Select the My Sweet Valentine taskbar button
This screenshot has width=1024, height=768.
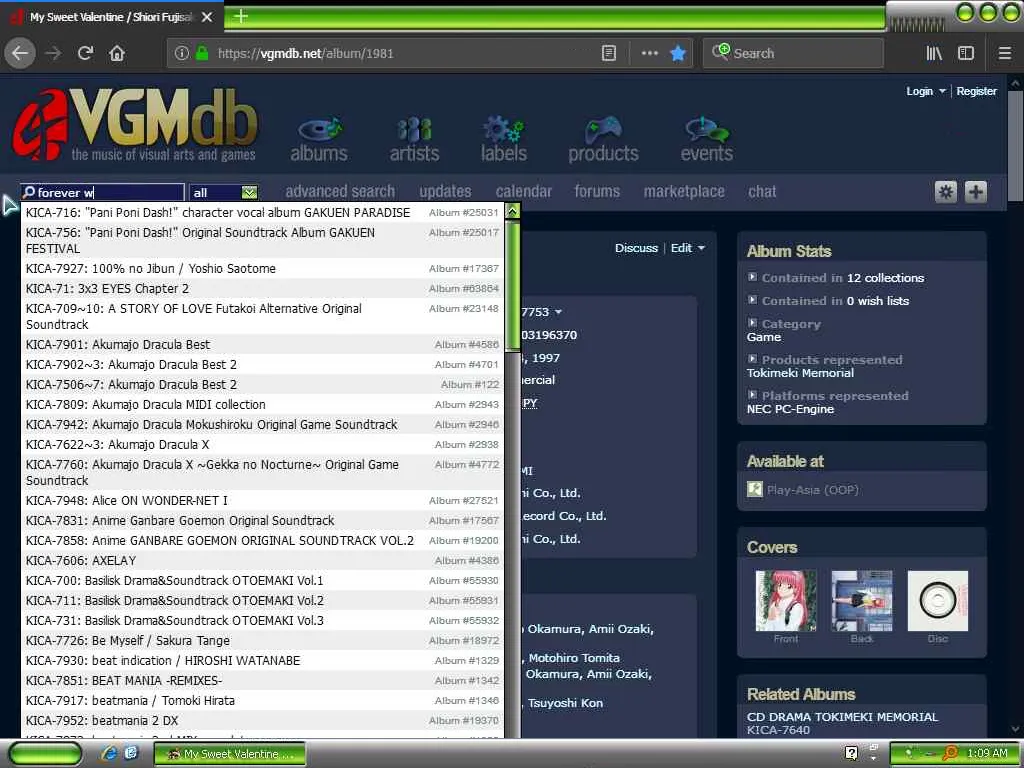(x=230, y=754)
